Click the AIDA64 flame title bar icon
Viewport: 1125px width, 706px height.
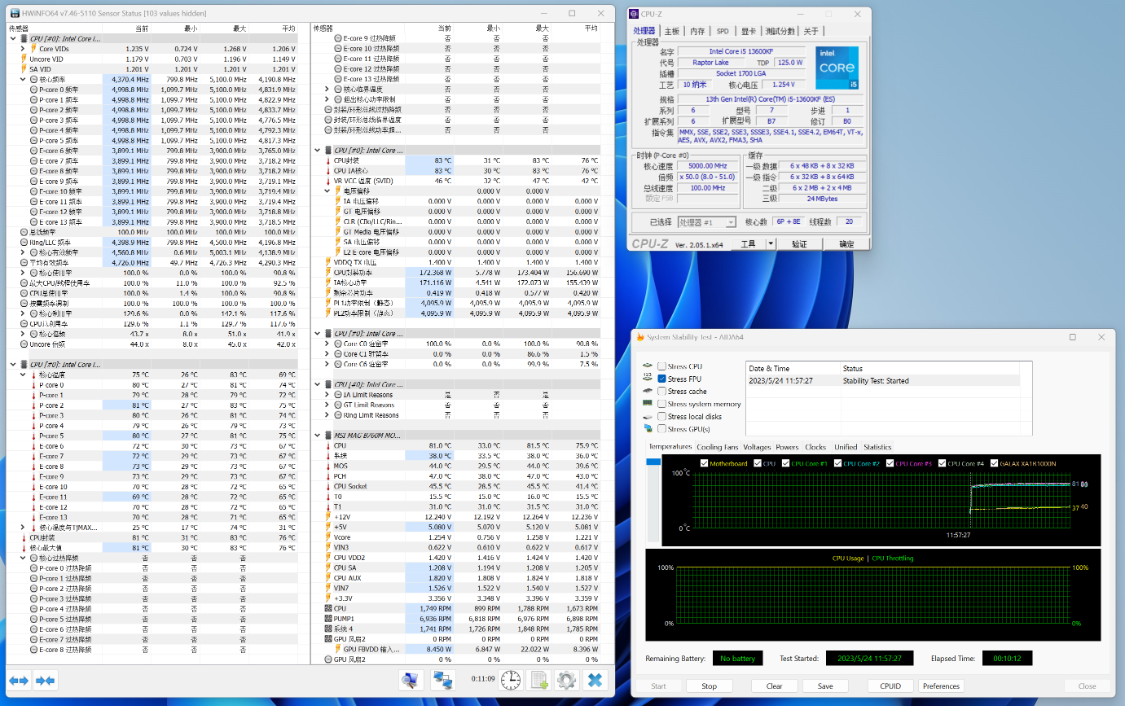click(x=641, y=336)
